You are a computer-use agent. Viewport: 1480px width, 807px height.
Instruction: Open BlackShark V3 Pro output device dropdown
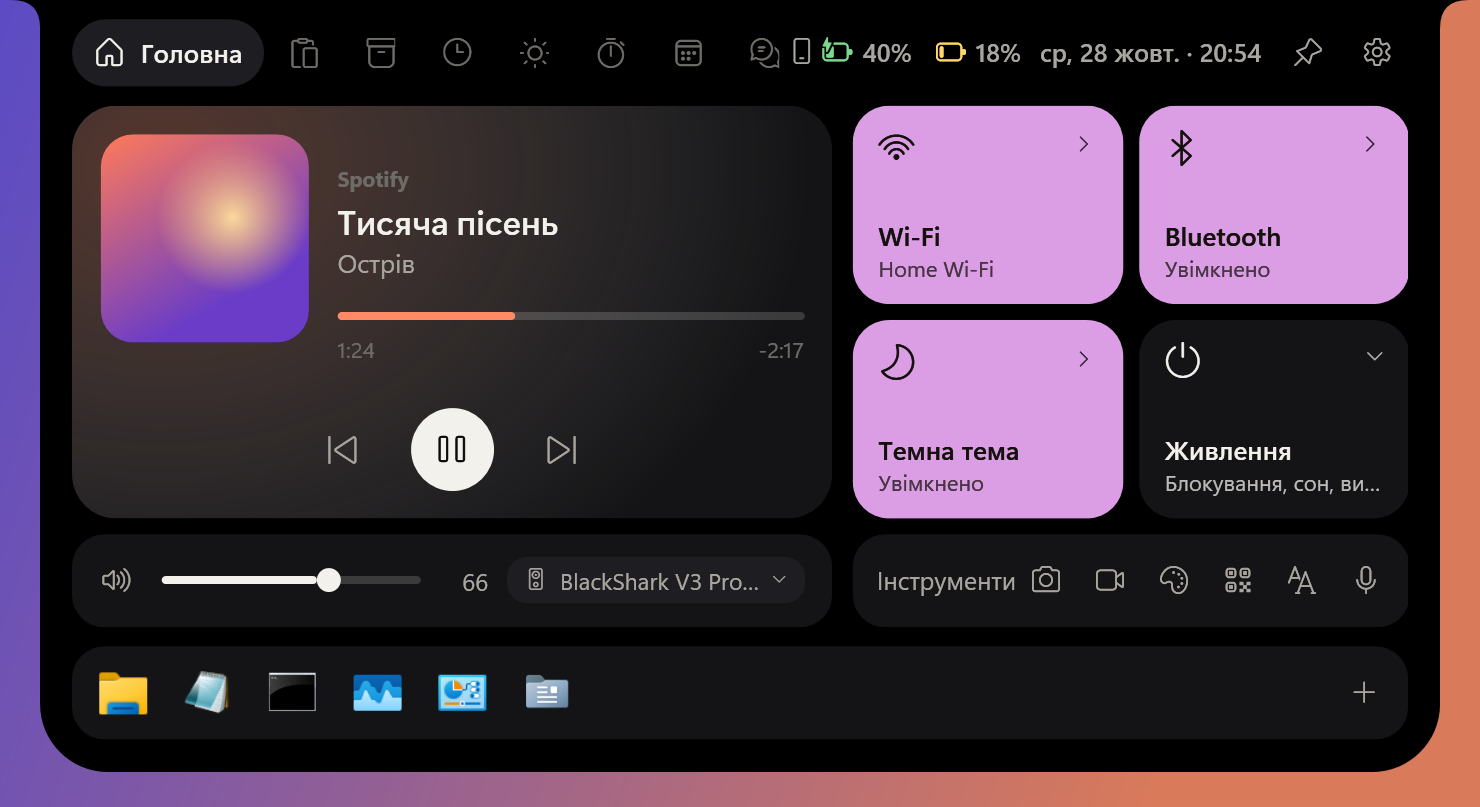tap(656, 580)
